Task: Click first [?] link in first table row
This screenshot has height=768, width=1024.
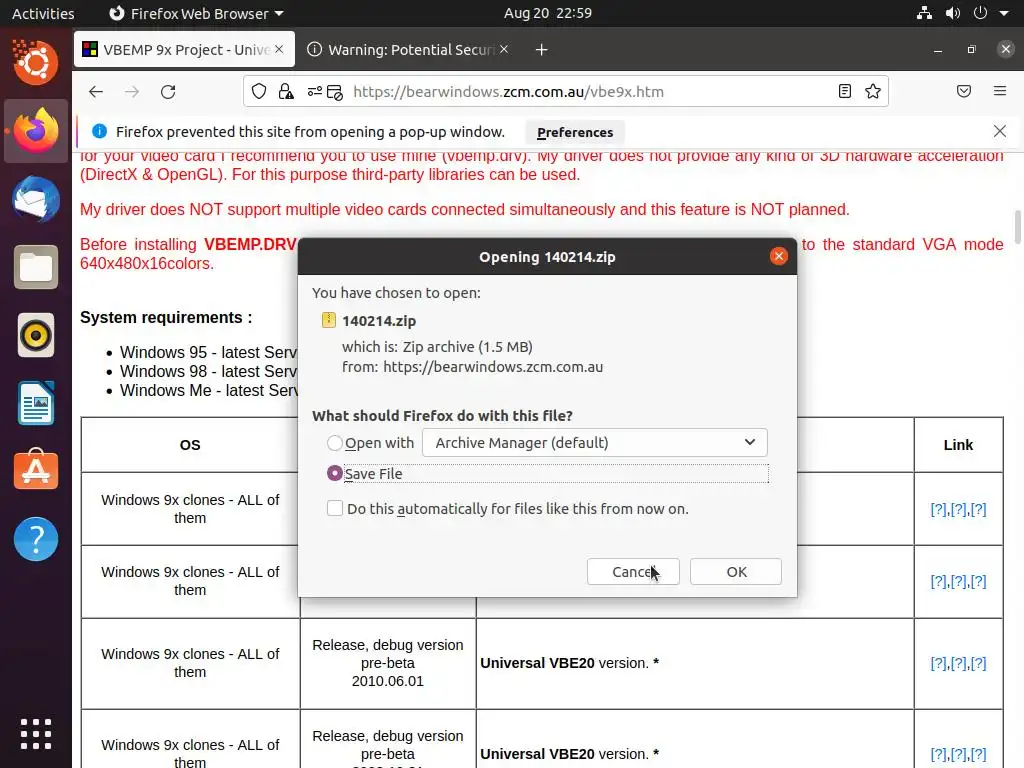Action: pyautogui.click(x=938, y=509)
